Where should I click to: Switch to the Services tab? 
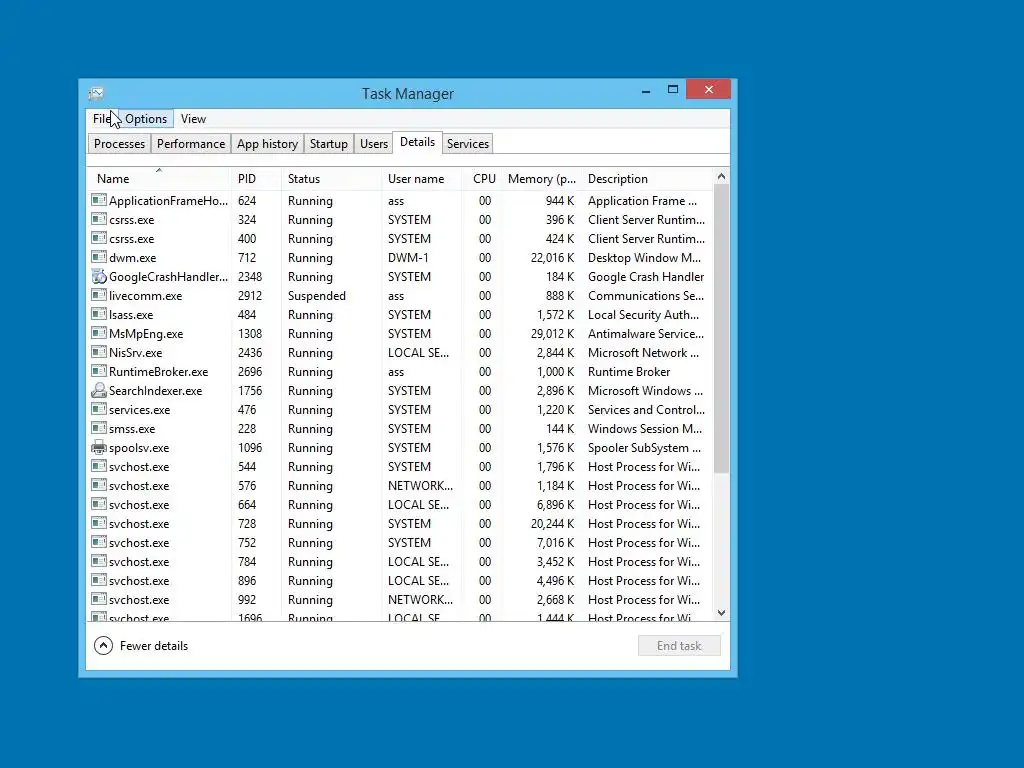click(x=468, y=144)
